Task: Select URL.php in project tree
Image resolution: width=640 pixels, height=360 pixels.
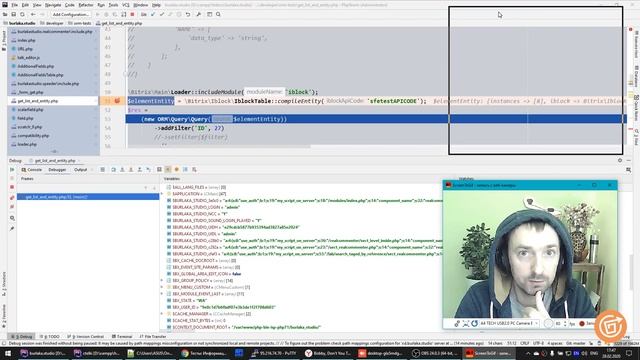Action: tap(25, 49)
